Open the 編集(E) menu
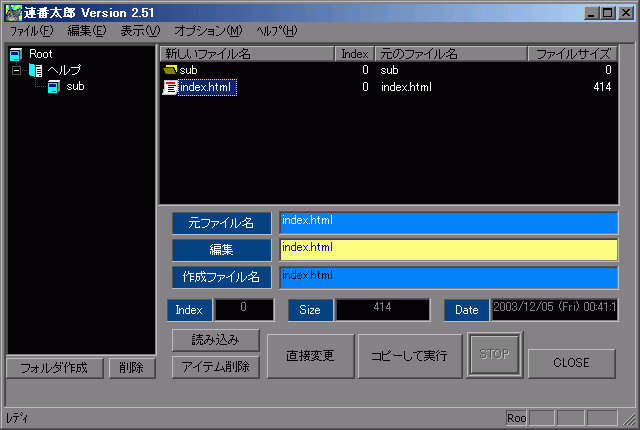 point(86,31)
